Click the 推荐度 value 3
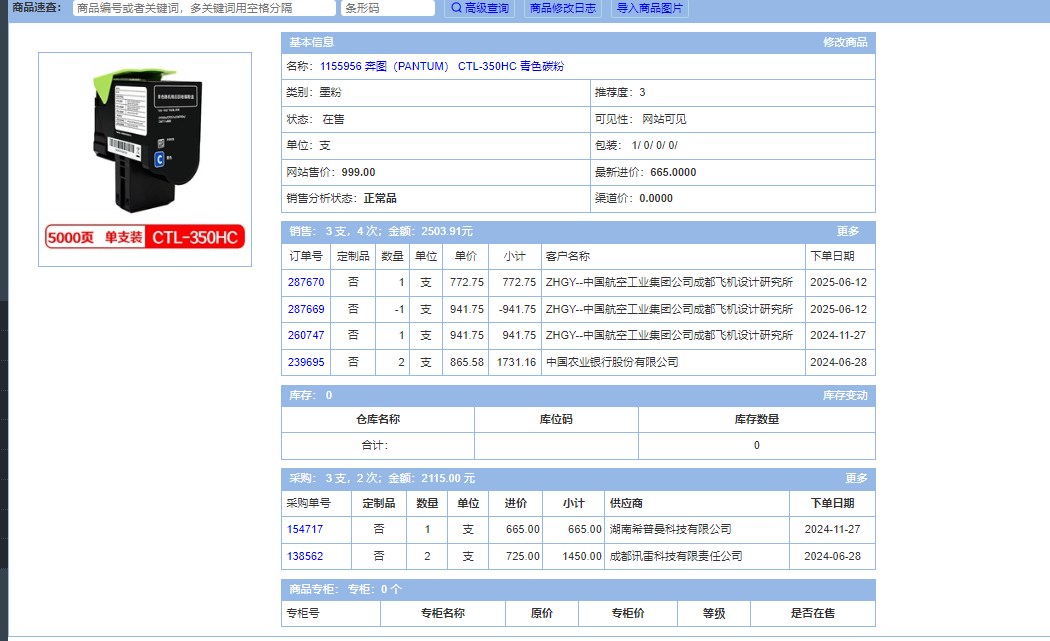Viewport: 1050px width, 641px height. 642,92
